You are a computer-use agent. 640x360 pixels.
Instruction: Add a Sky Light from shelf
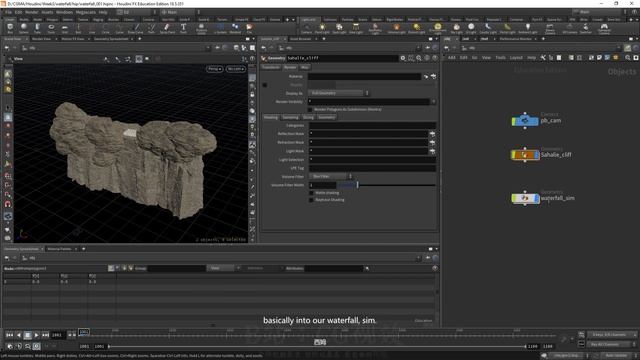(457, 28)
